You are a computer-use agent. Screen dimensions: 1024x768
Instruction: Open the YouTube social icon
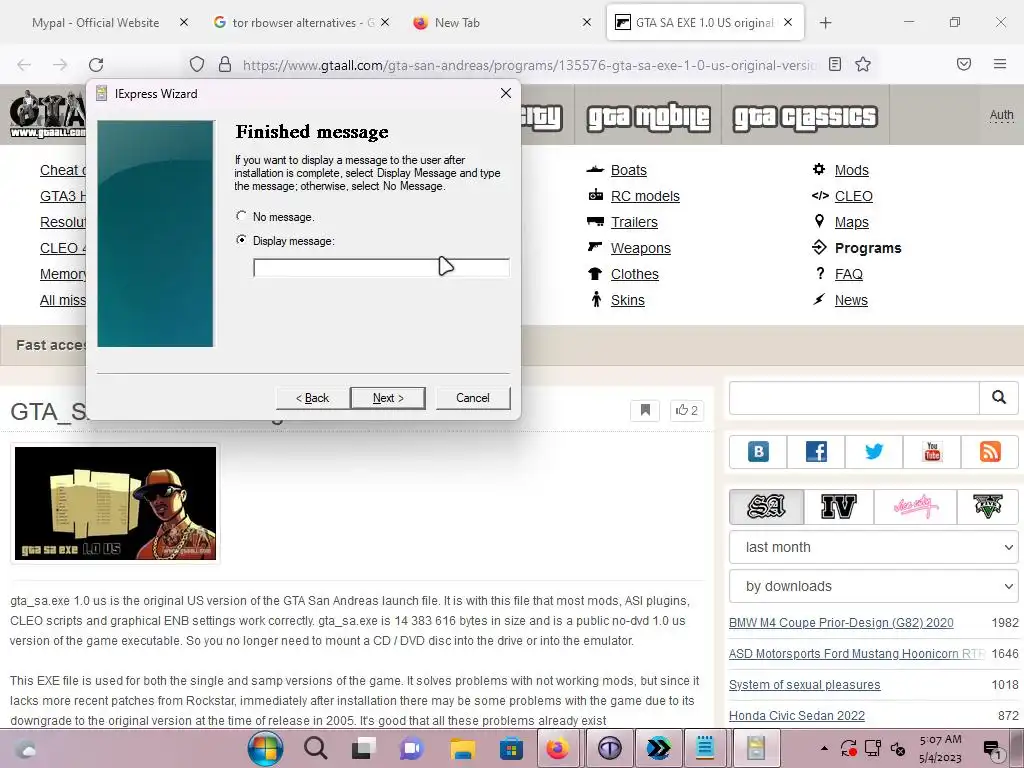932,451
